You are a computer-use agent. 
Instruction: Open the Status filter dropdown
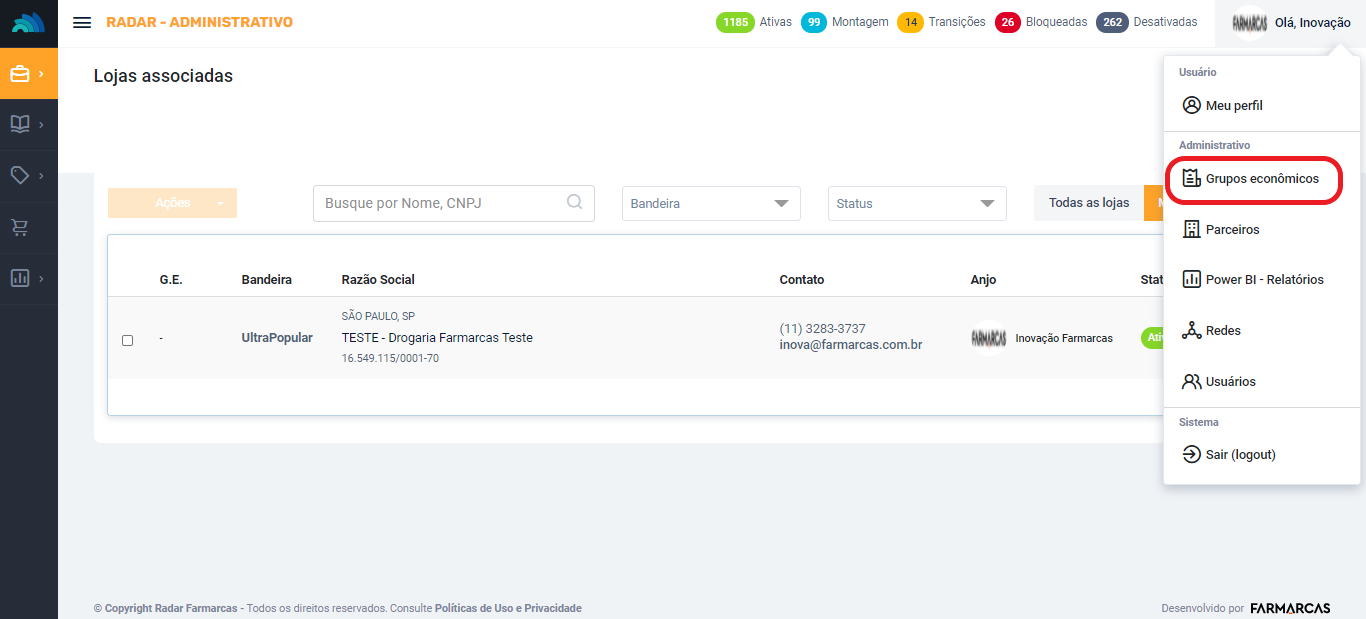point(917,203)
